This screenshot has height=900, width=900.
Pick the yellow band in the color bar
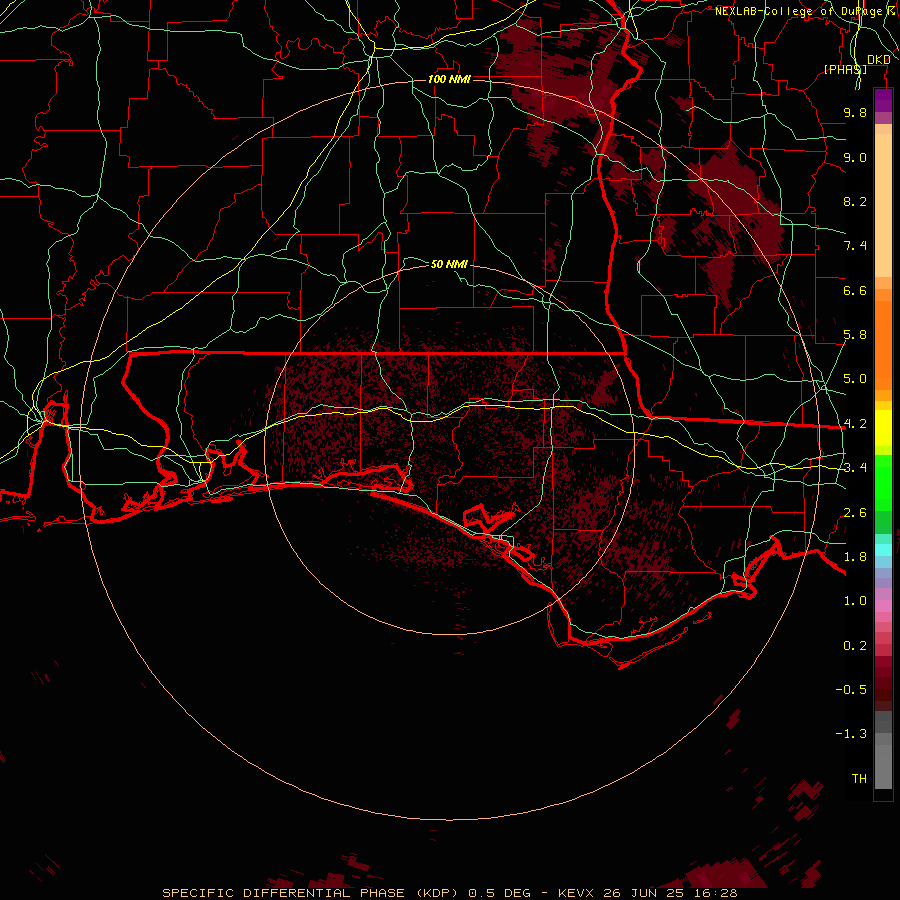click(x=883, y=428)
